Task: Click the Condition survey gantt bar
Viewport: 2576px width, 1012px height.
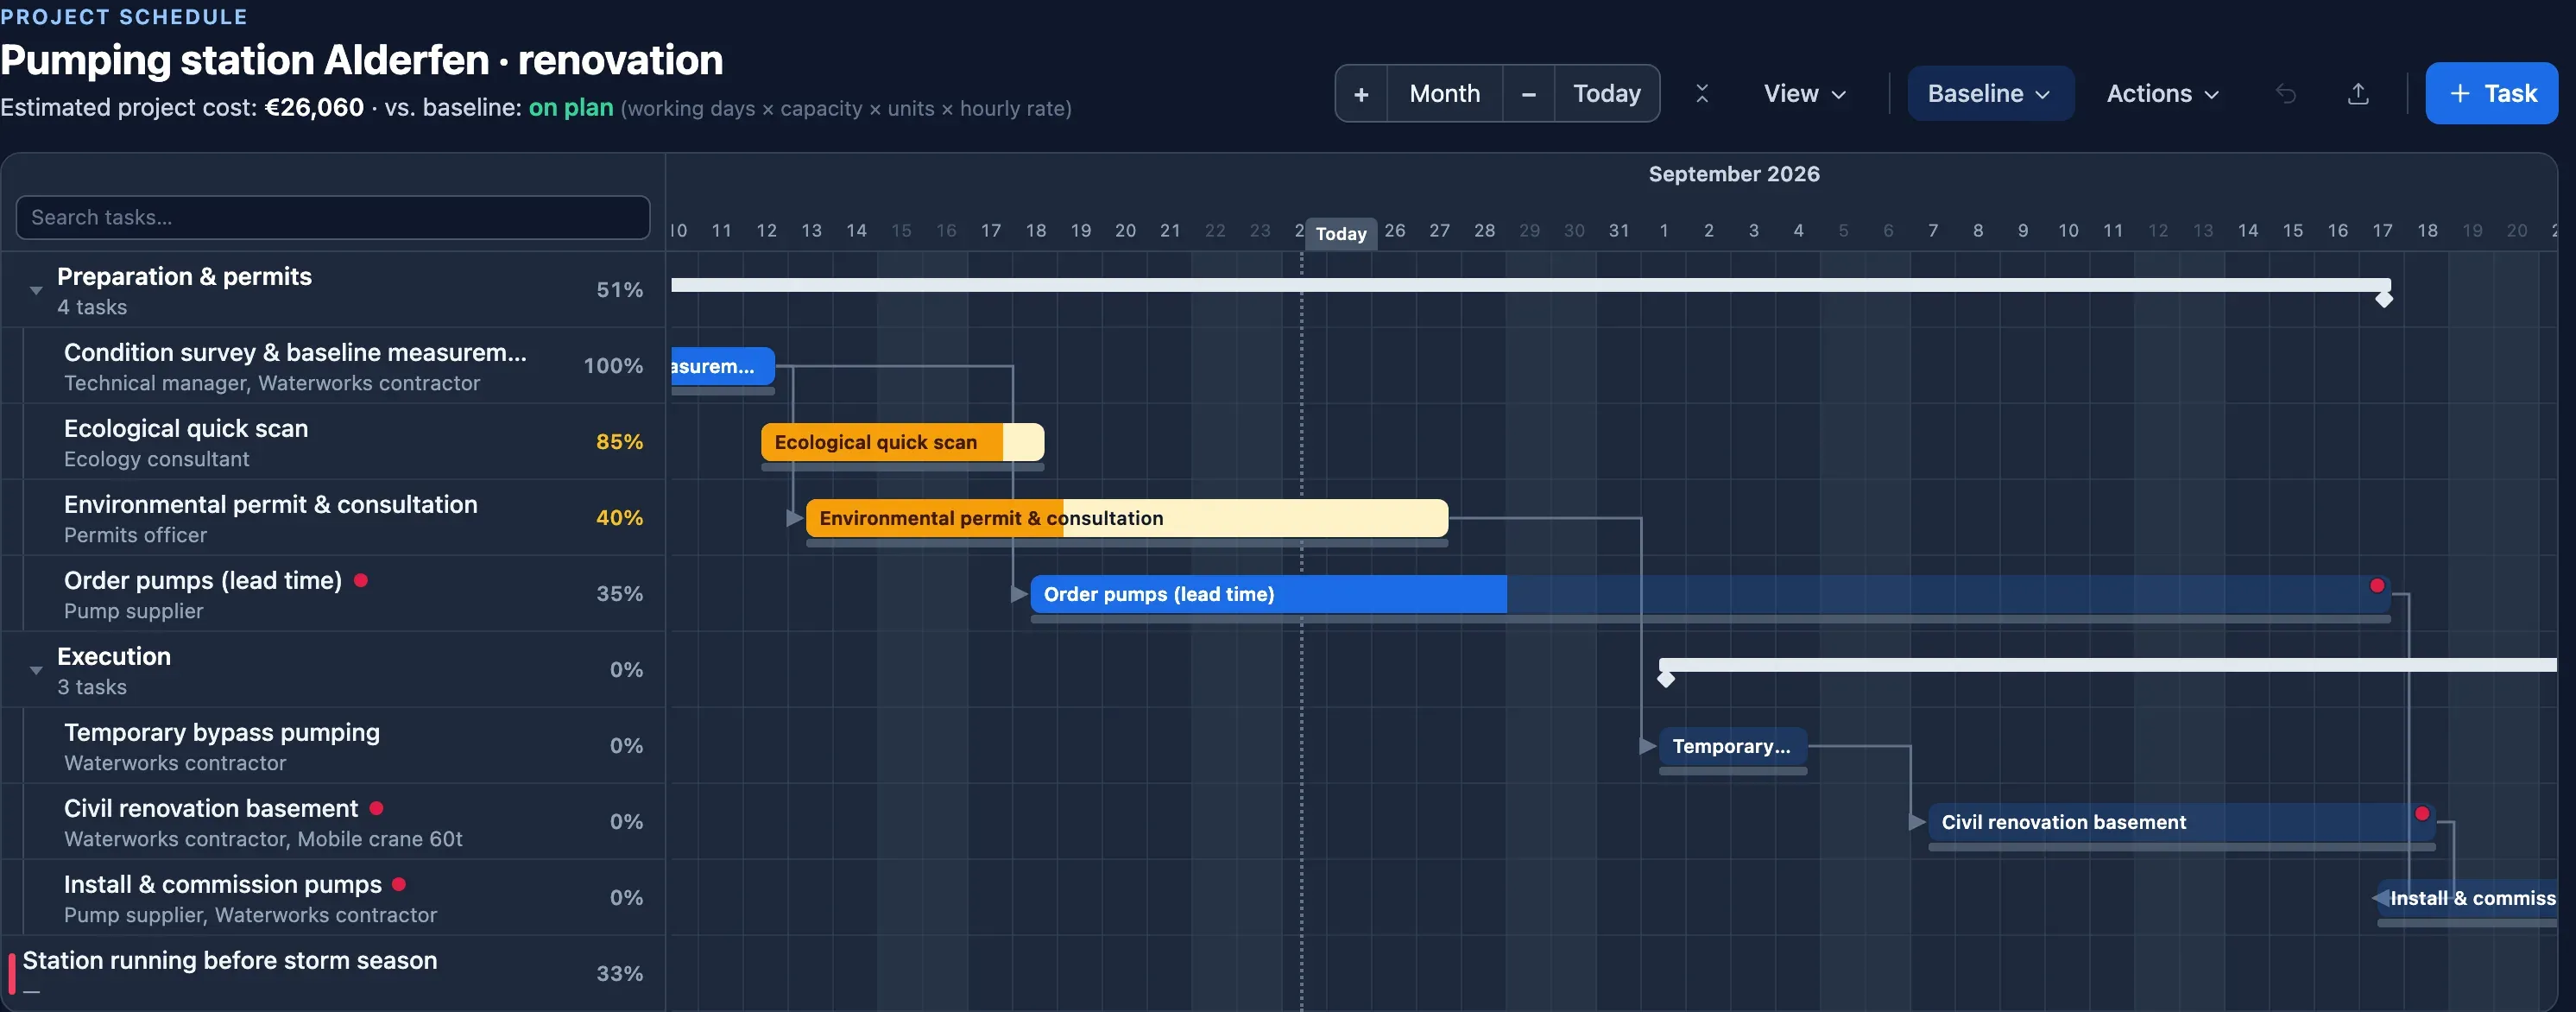Action: point(722,366)
